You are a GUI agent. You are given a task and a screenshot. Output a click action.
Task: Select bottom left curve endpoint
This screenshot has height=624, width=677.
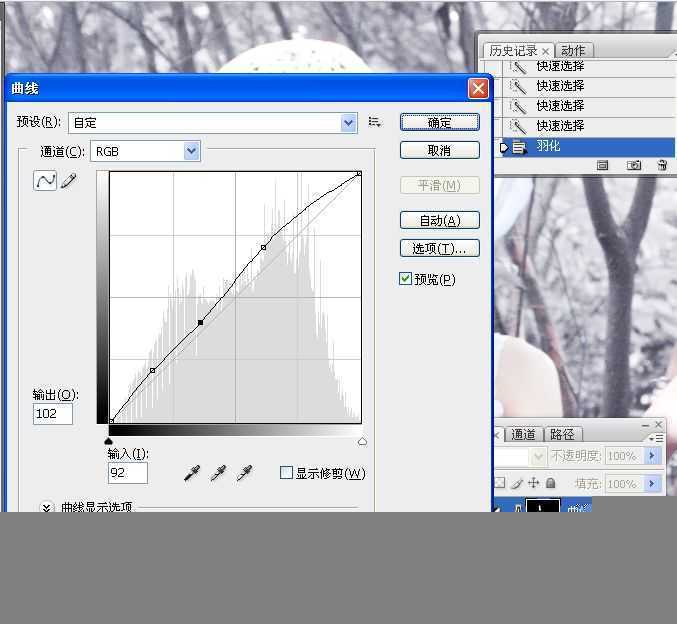(111, 421)
